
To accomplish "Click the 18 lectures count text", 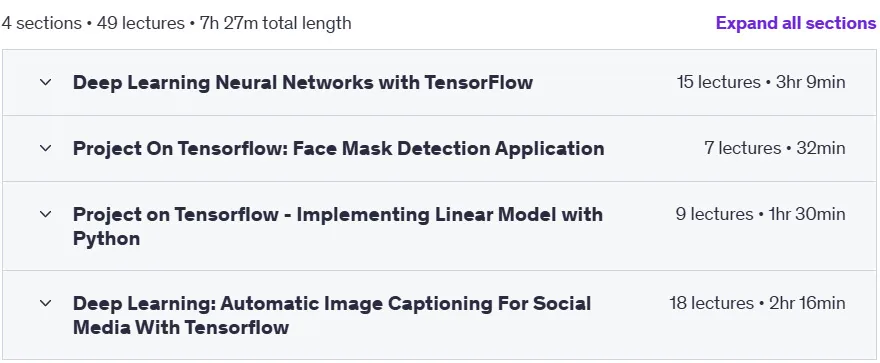I will coord(711,304).
